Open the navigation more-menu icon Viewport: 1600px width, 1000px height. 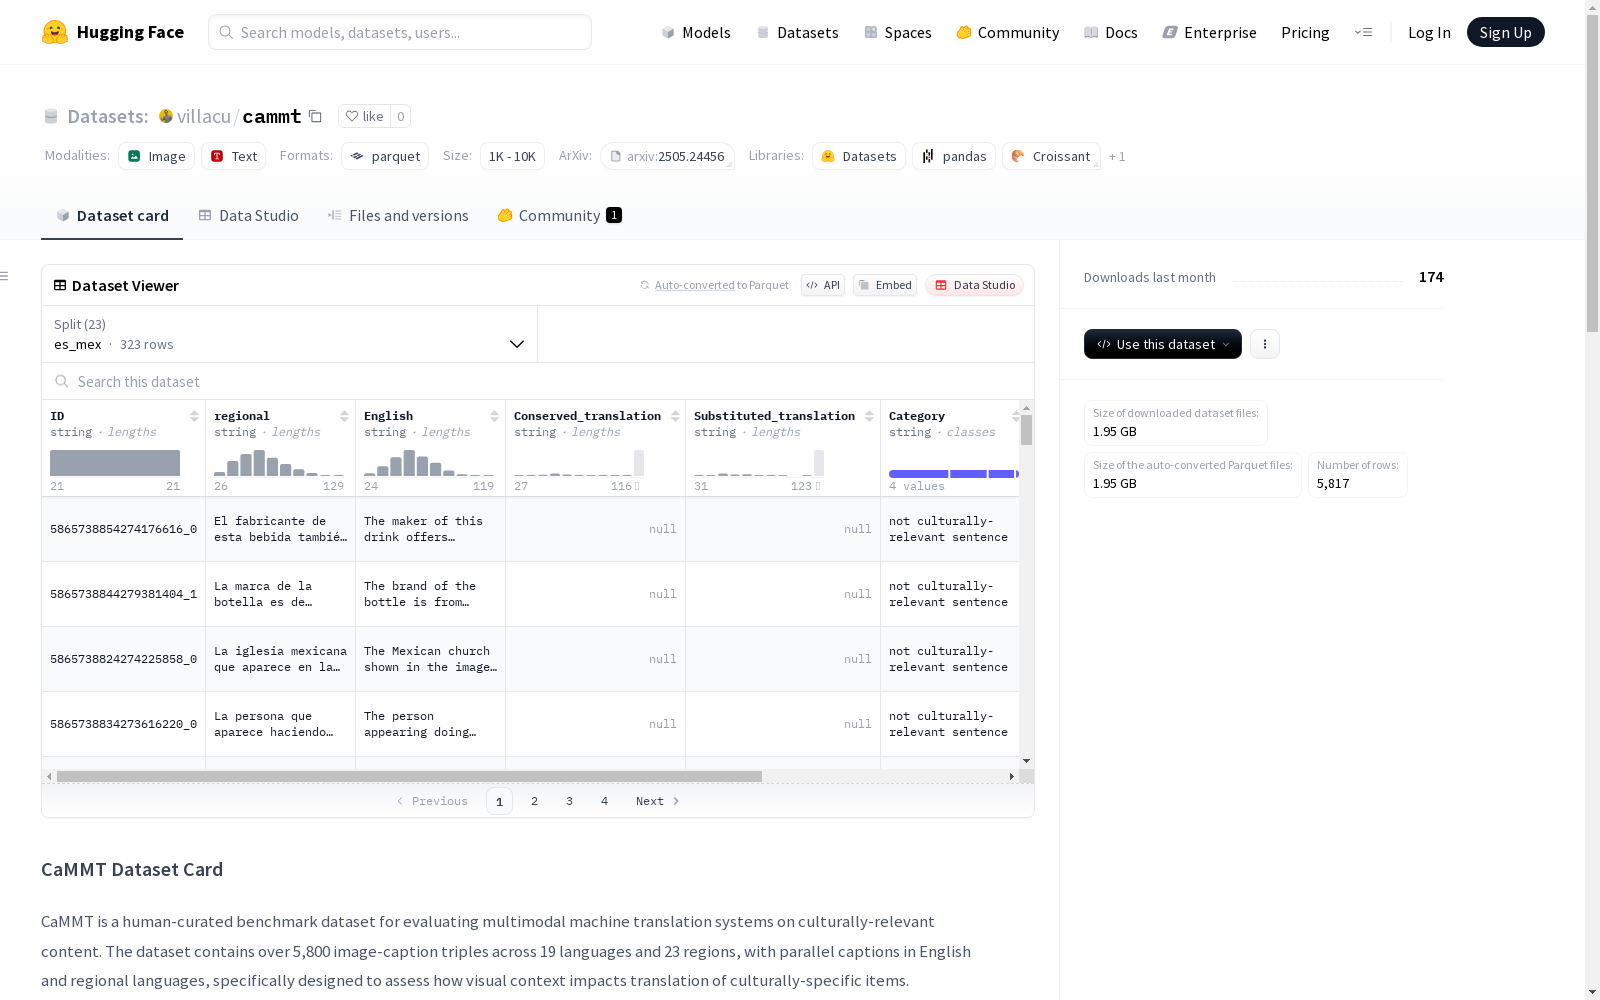tap(1363, 32)
